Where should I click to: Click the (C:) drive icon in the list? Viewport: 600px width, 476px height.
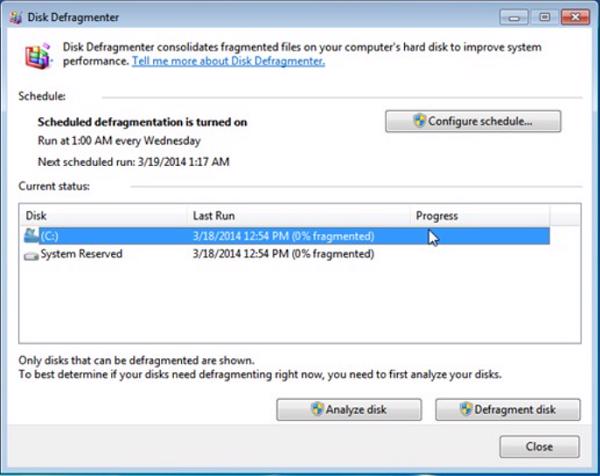tap(31, 236)
